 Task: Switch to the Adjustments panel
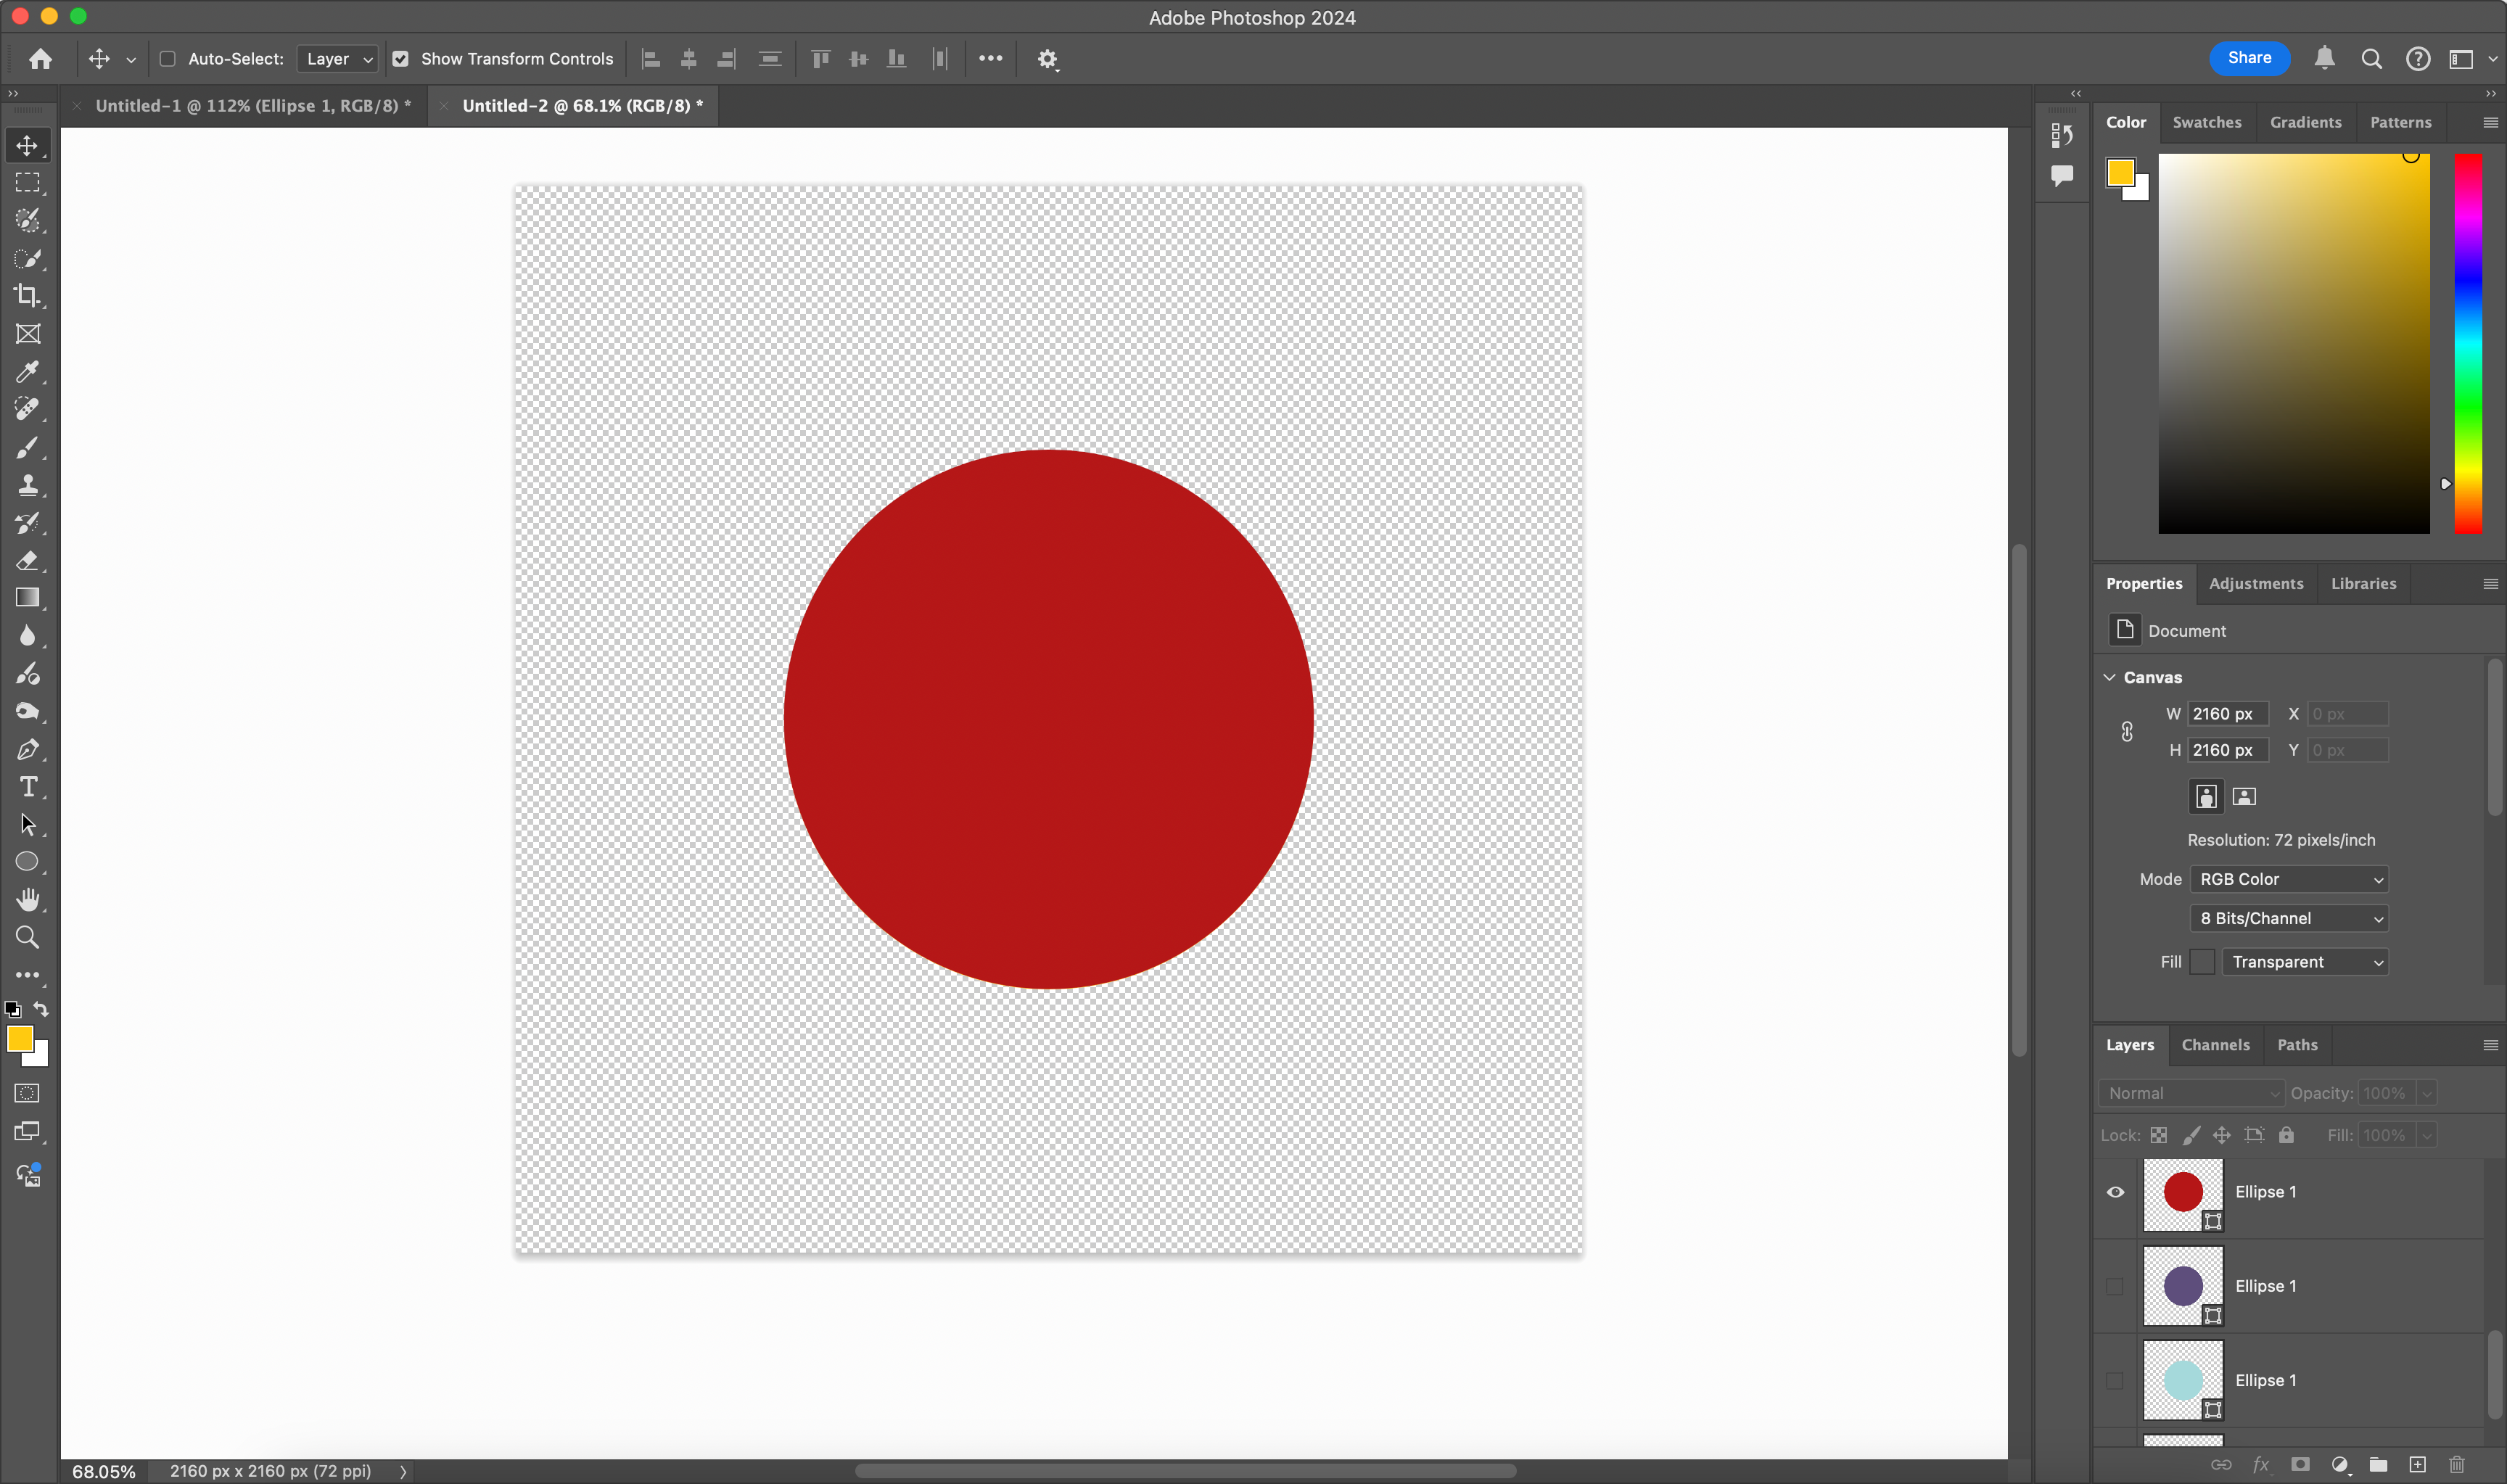2255,583
